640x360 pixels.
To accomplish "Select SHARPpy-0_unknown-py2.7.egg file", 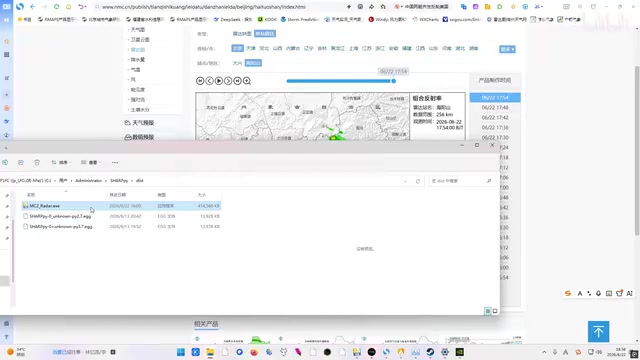I will tap(121, 216).
